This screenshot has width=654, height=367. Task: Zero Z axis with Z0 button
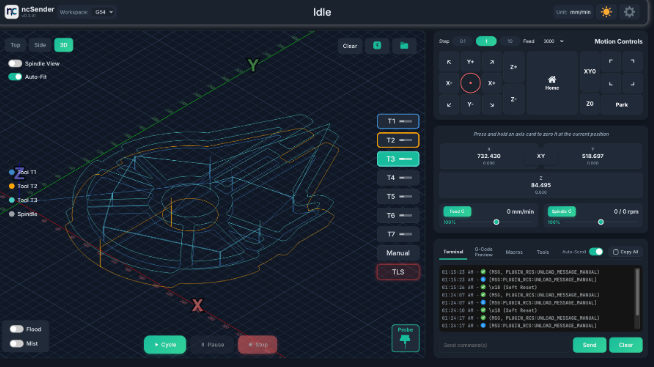589,104
